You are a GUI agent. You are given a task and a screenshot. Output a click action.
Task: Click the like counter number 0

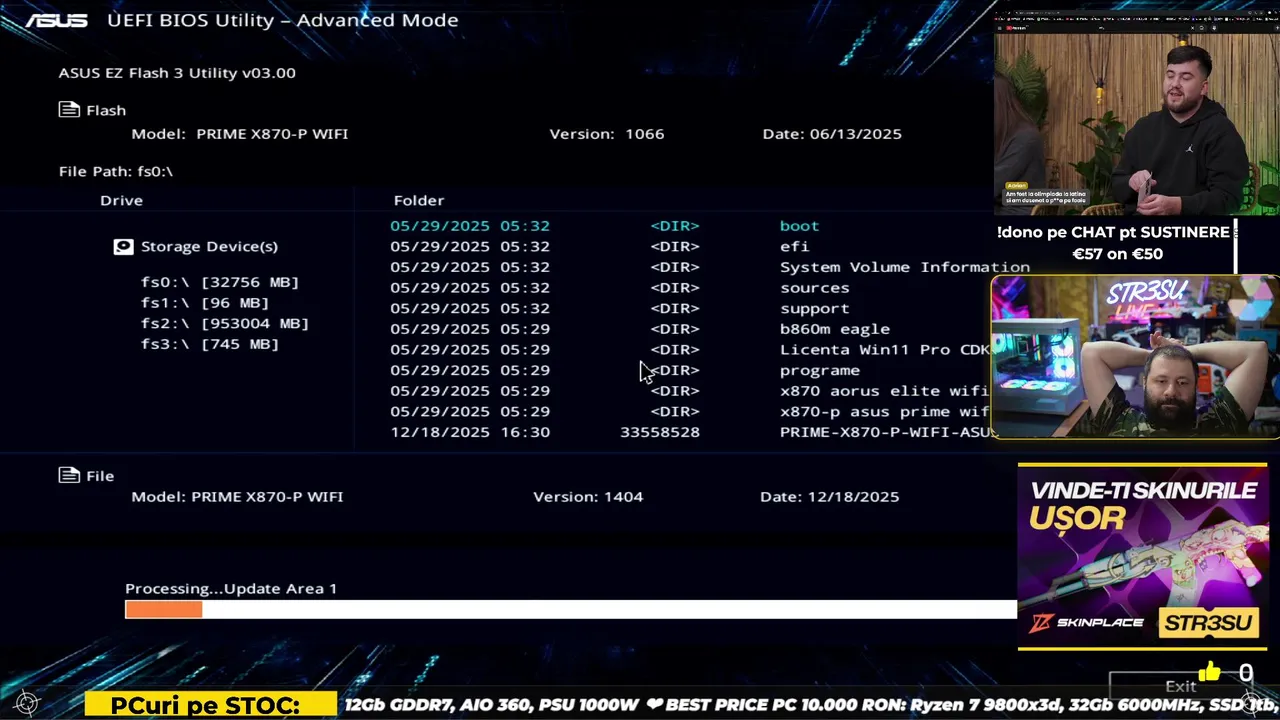1246,673
